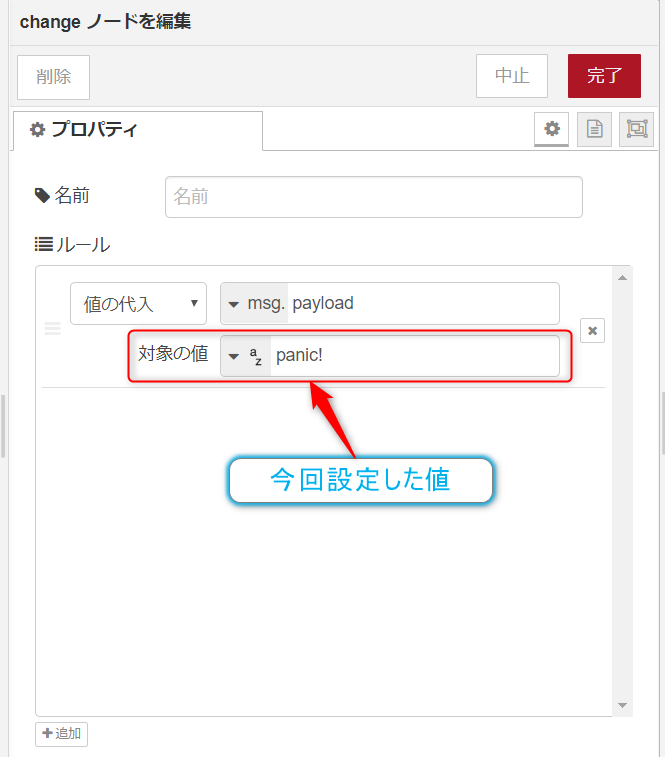Open msg. property type dropdown

tap(255, 304)
